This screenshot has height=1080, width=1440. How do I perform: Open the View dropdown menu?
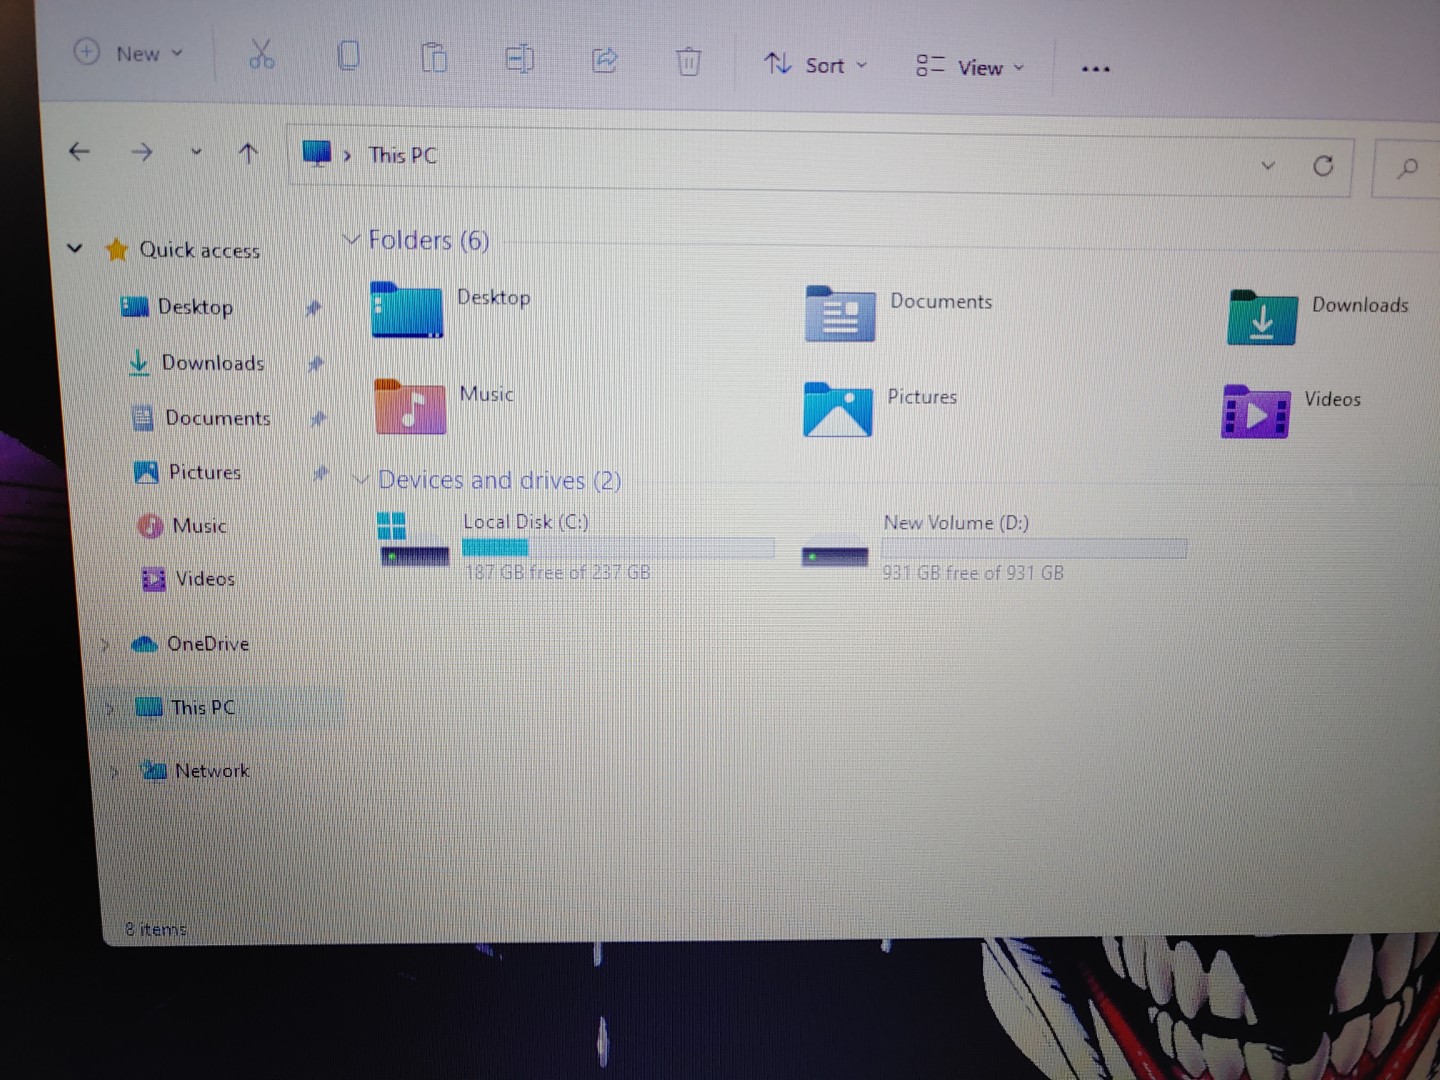tap(971, 67)
